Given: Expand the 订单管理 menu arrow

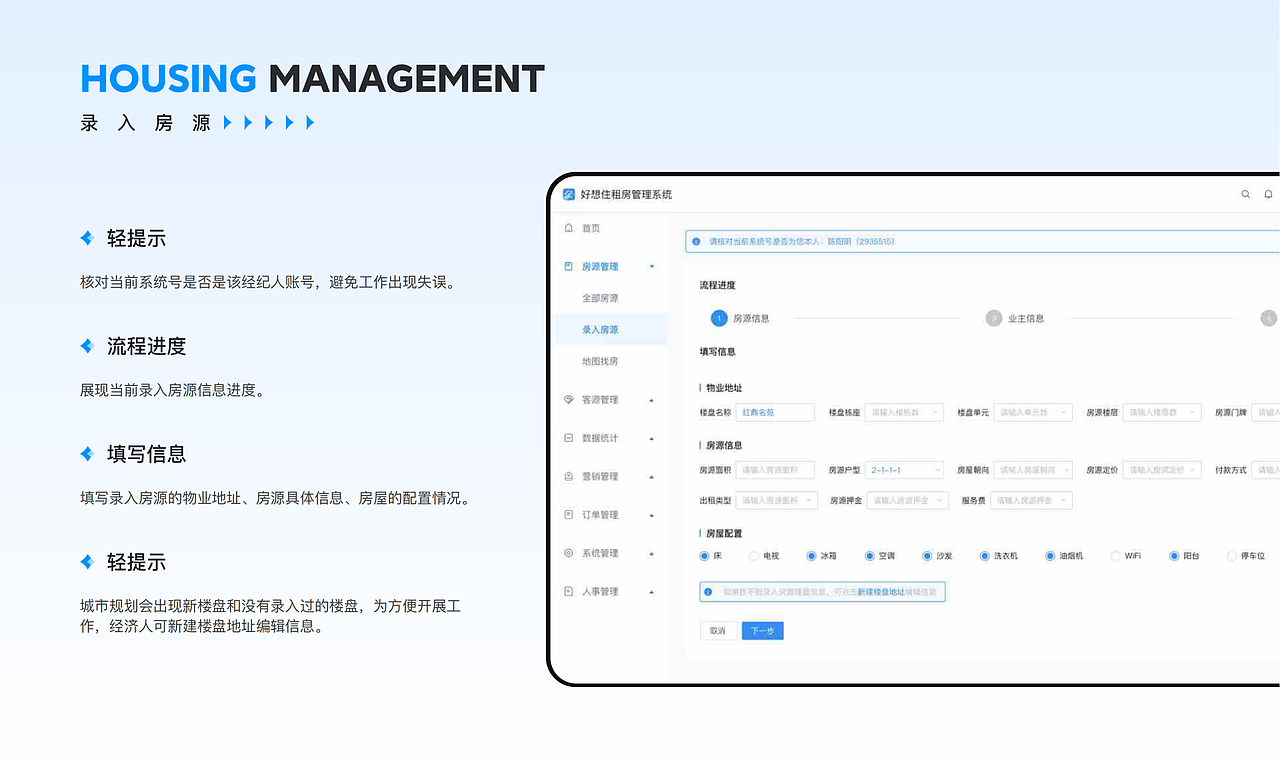Looking at the screenshot, I should tap(652, 515).
